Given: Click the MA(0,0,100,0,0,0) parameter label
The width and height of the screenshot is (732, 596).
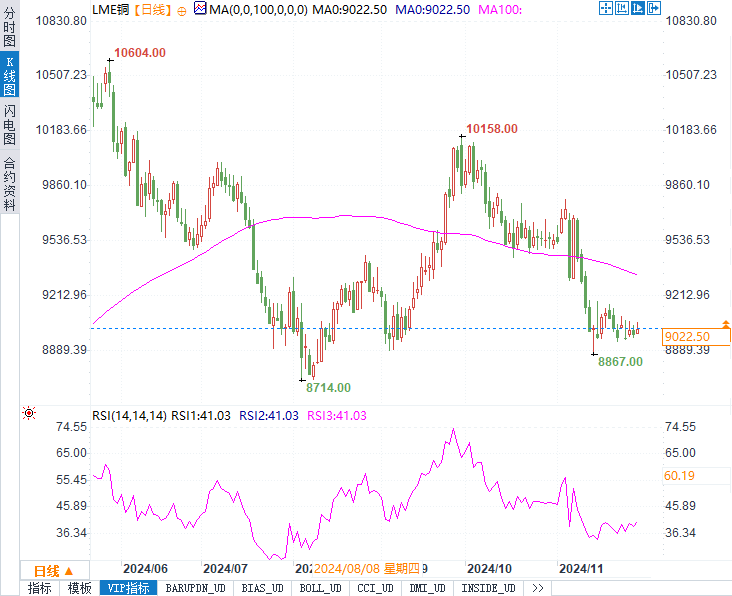Looking at the screenshot, I should point(258,9).
